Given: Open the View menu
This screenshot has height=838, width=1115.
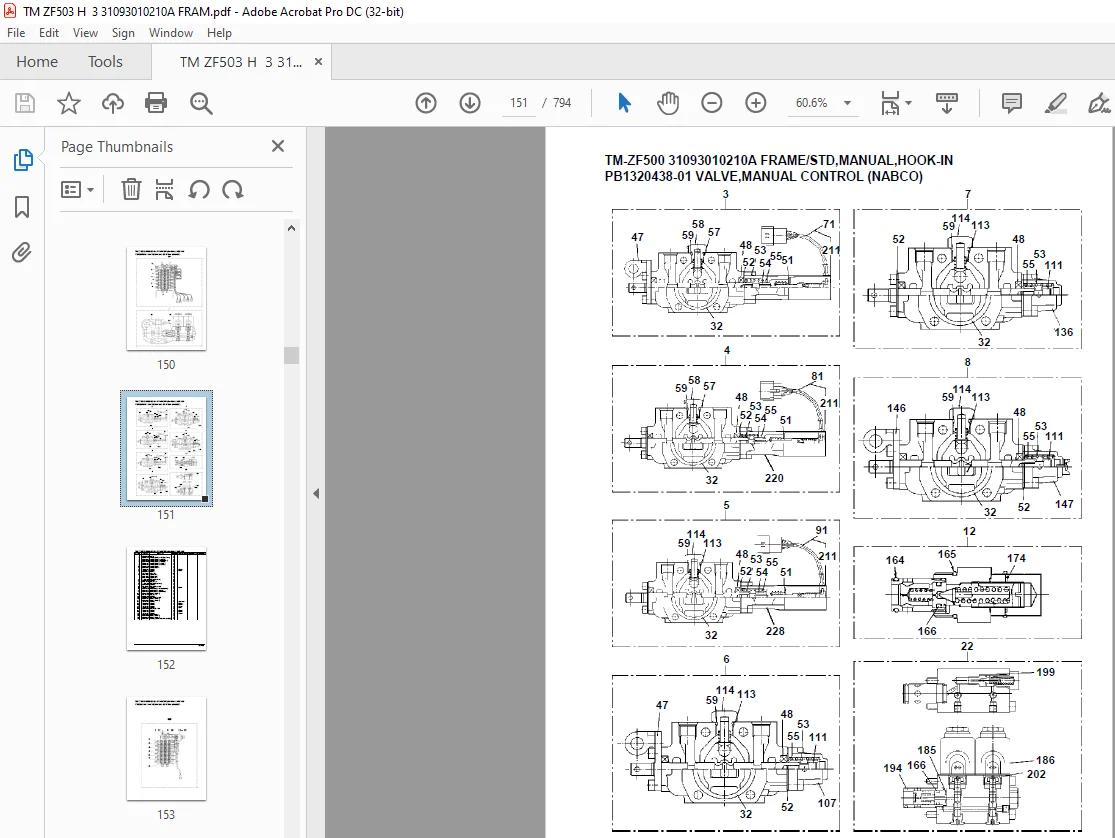Looking at the screenshot, I should (85, 33).
